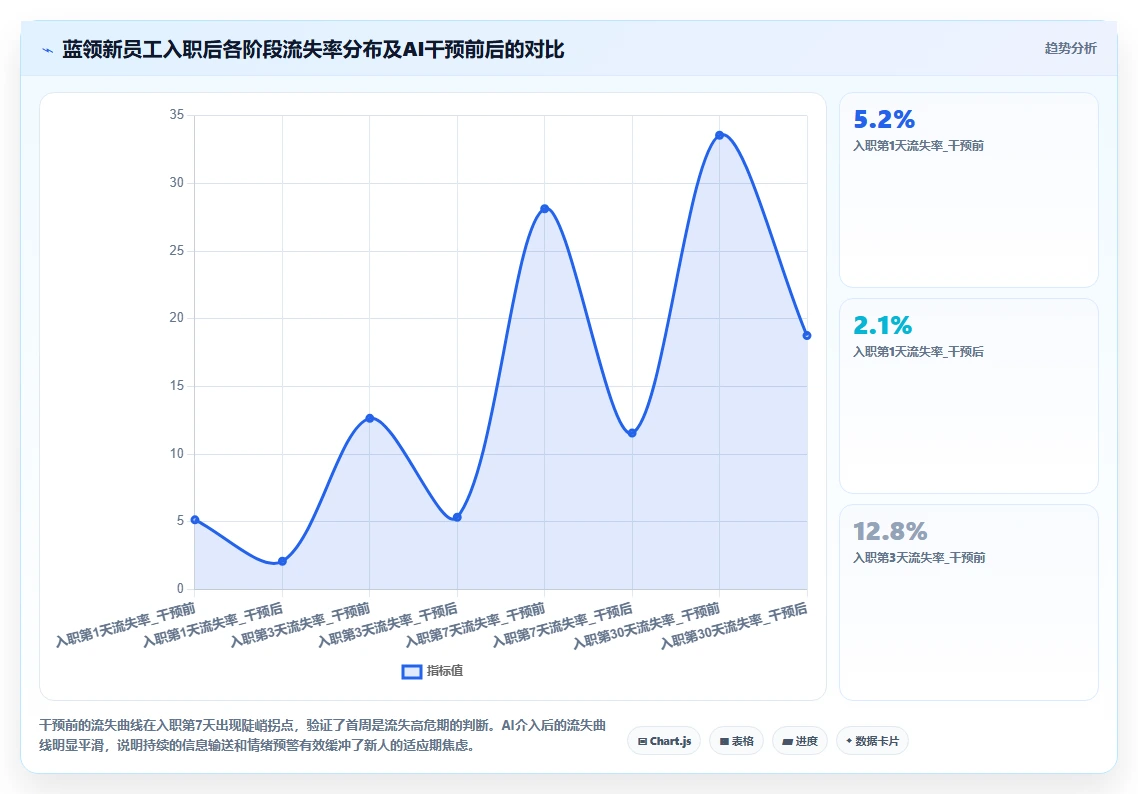Screen dimensions: 1138x794
Task: Click data point for 入职第7天流失率_干预后
Action: tap(632, 433)
